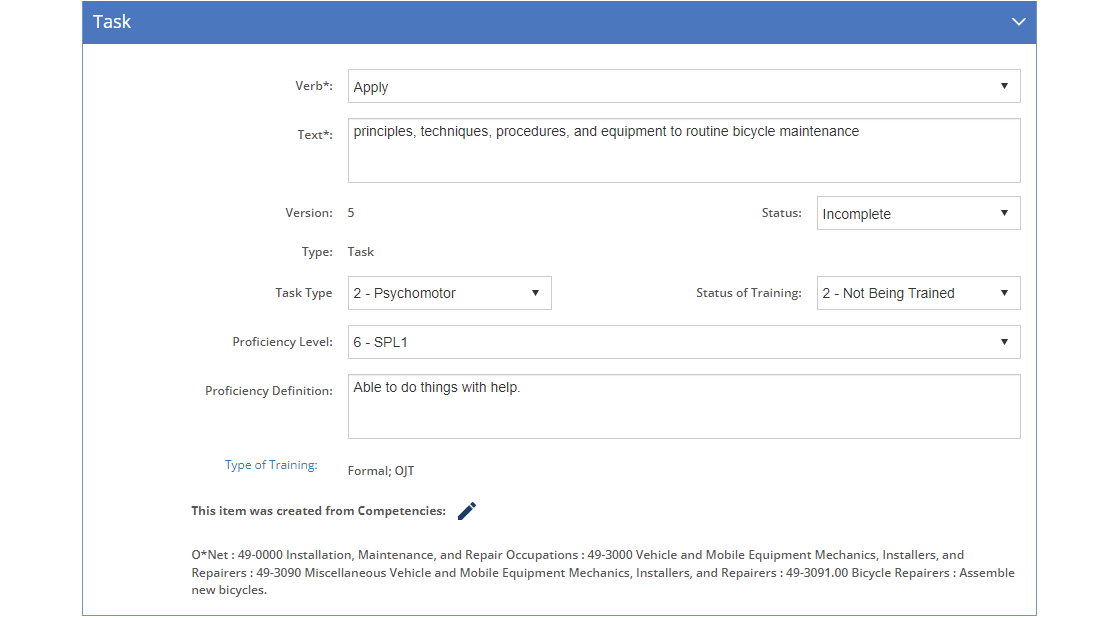1120x618 pixels.
Task: Edit competencies with the pencil icon
Action: coord(466,511)
